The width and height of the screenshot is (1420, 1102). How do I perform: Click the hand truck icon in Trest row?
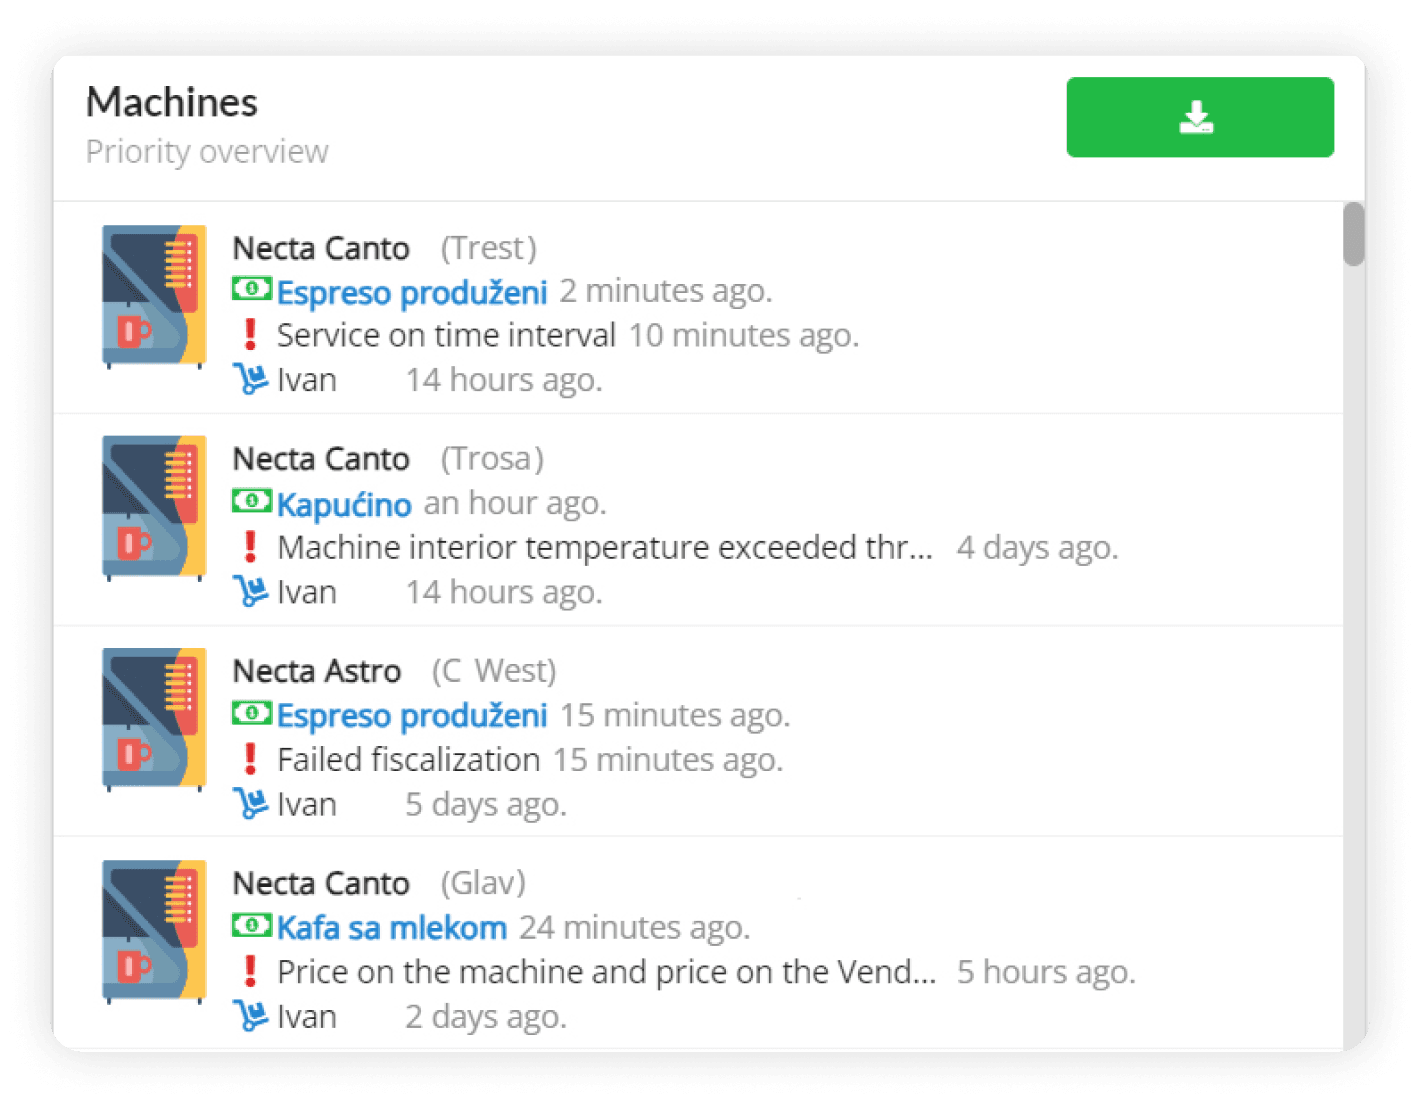coord(251,379)
